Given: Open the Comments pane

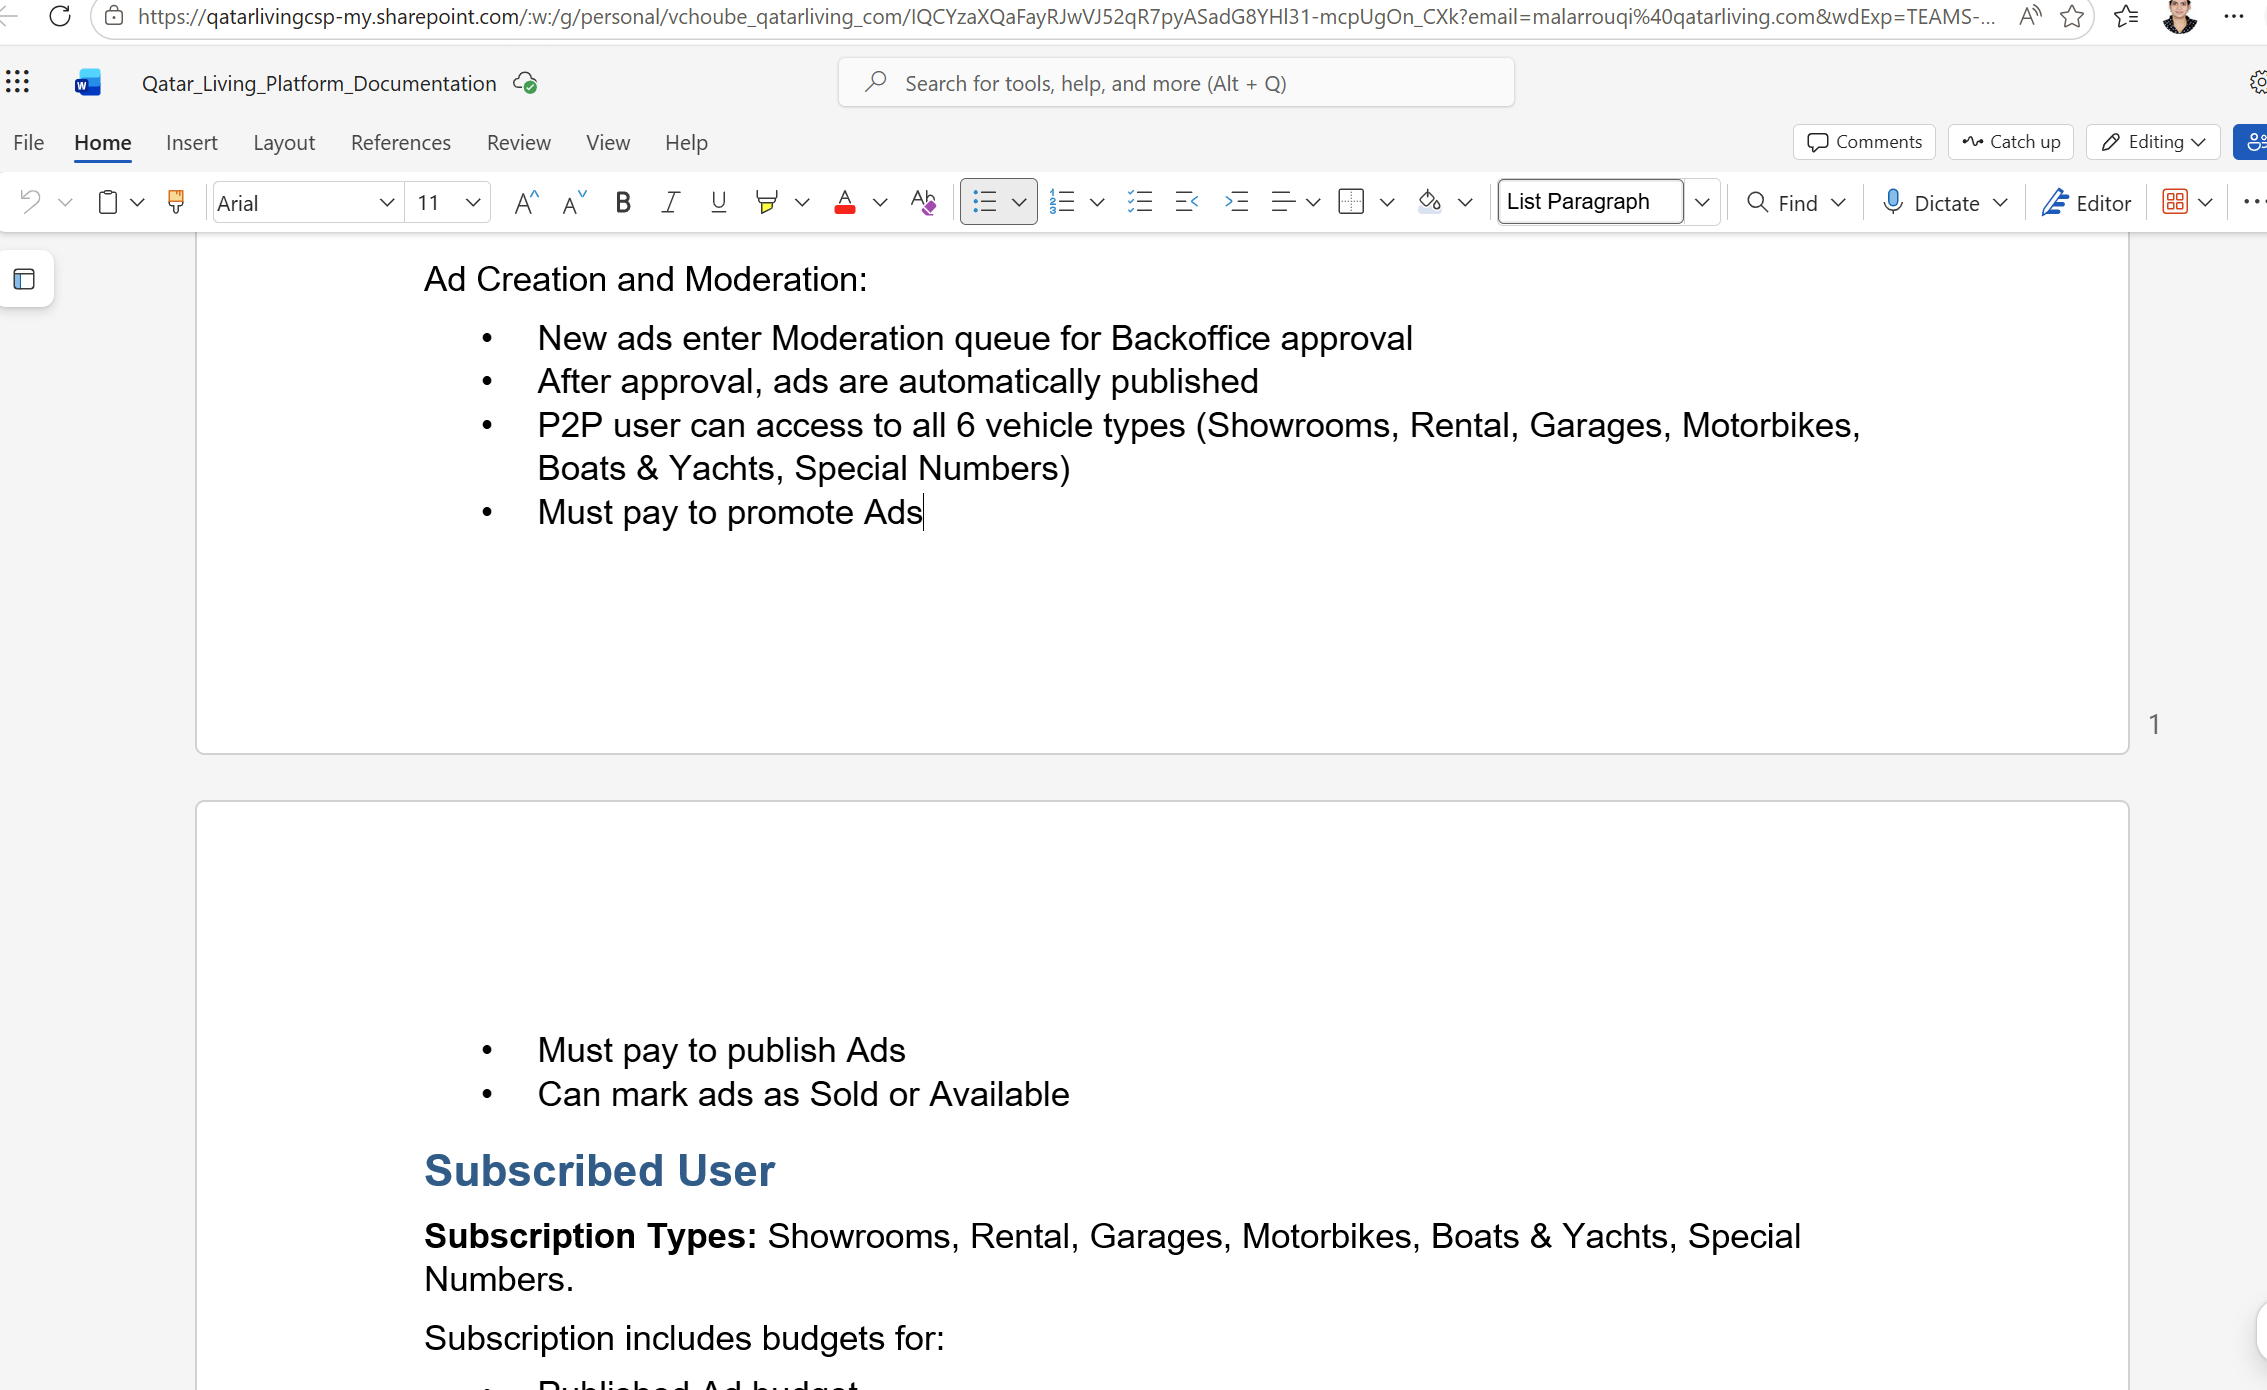Looking at the screenshot, I should pos(1864,142).
